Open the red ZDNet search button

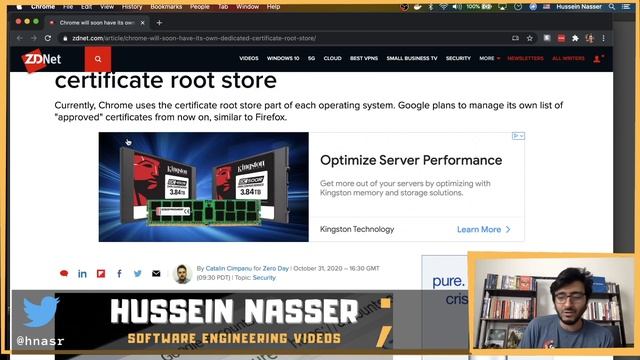coord(98,59)
